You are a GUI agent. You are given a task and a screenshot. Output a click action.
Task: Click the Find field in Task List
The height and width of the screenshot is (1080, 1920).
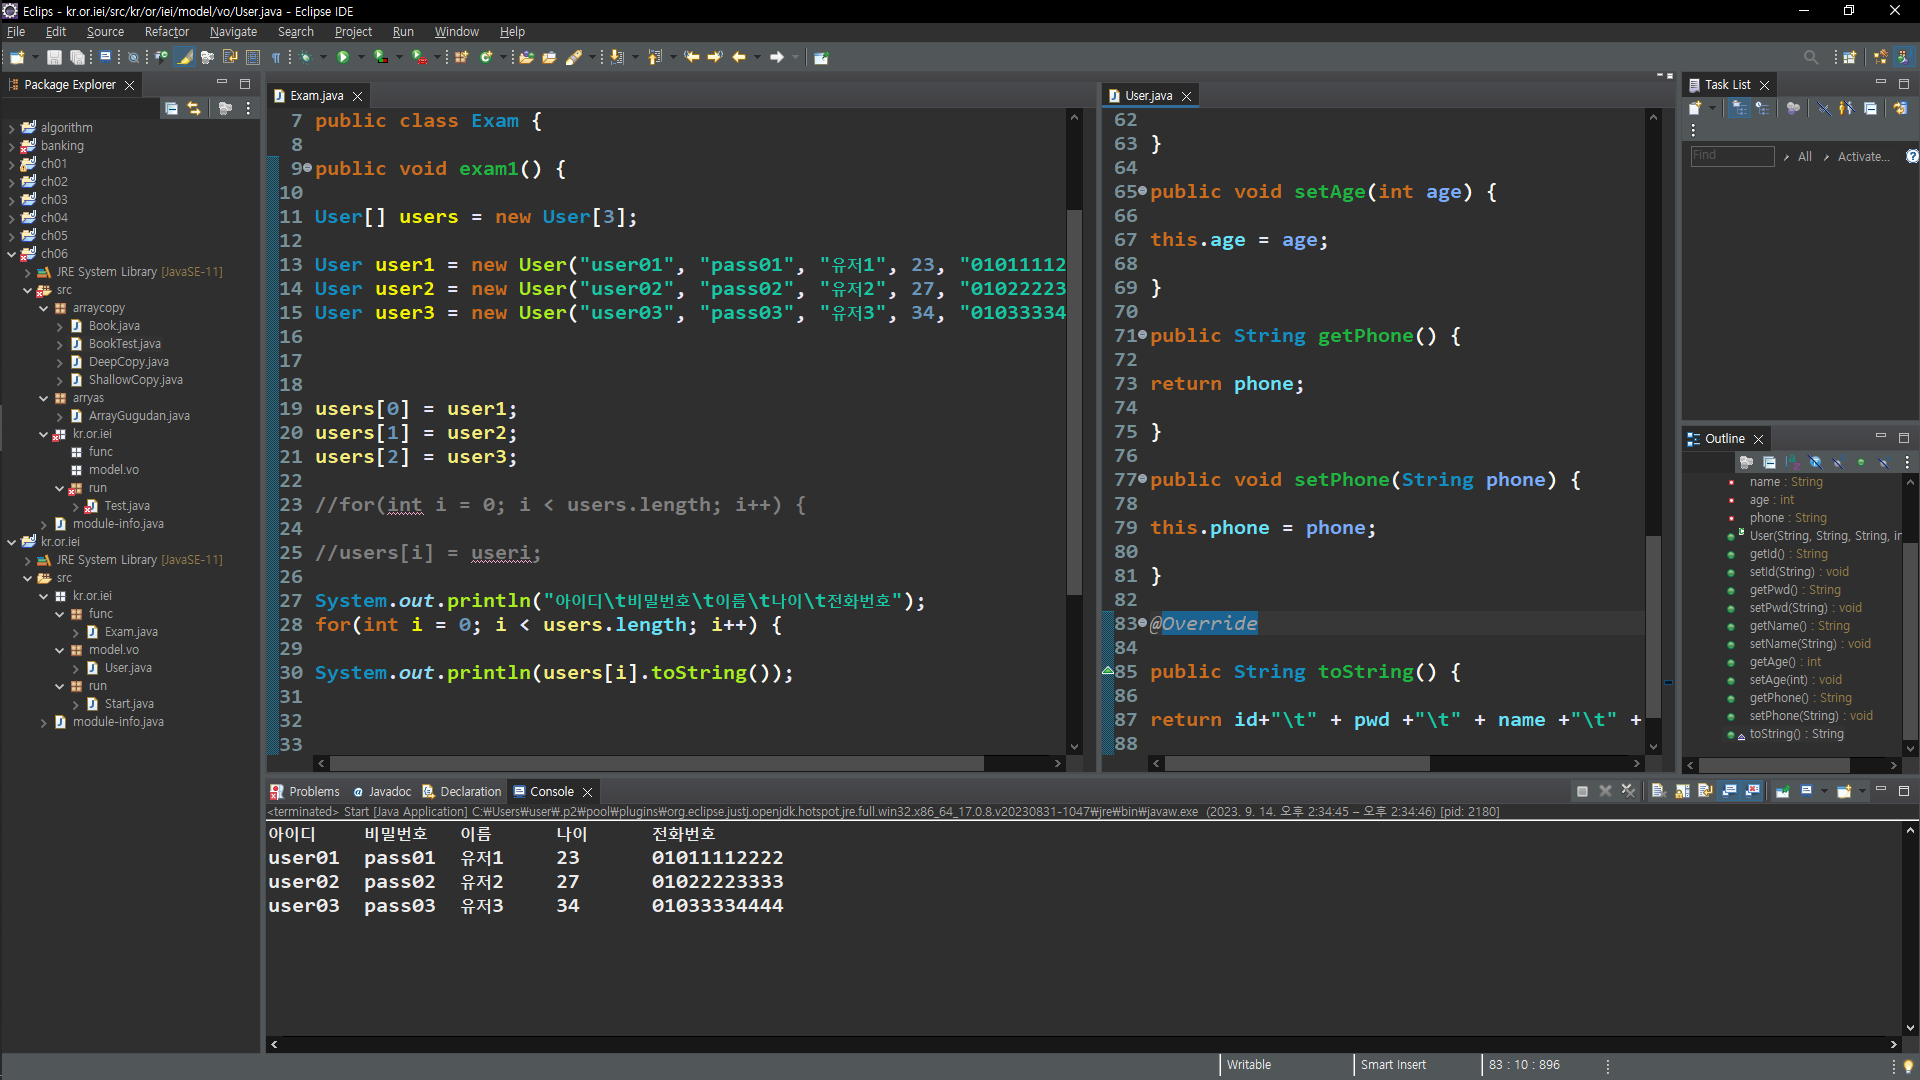[x=1731, y=156]
